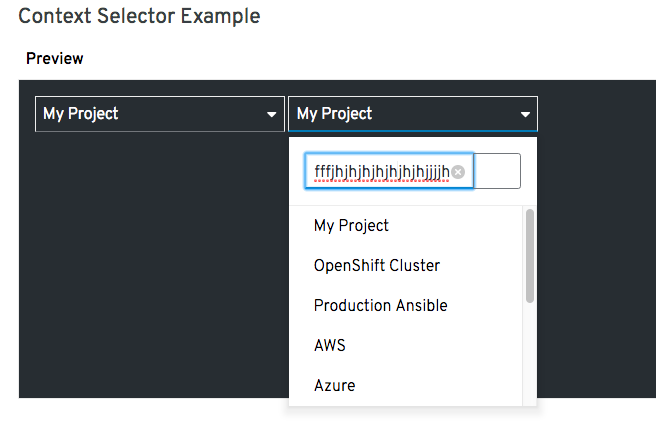Click the dropdown list's vertical scrollbar thumb
Screen dimensions: 656x429
pyautogui.click(x=529, y=255)
